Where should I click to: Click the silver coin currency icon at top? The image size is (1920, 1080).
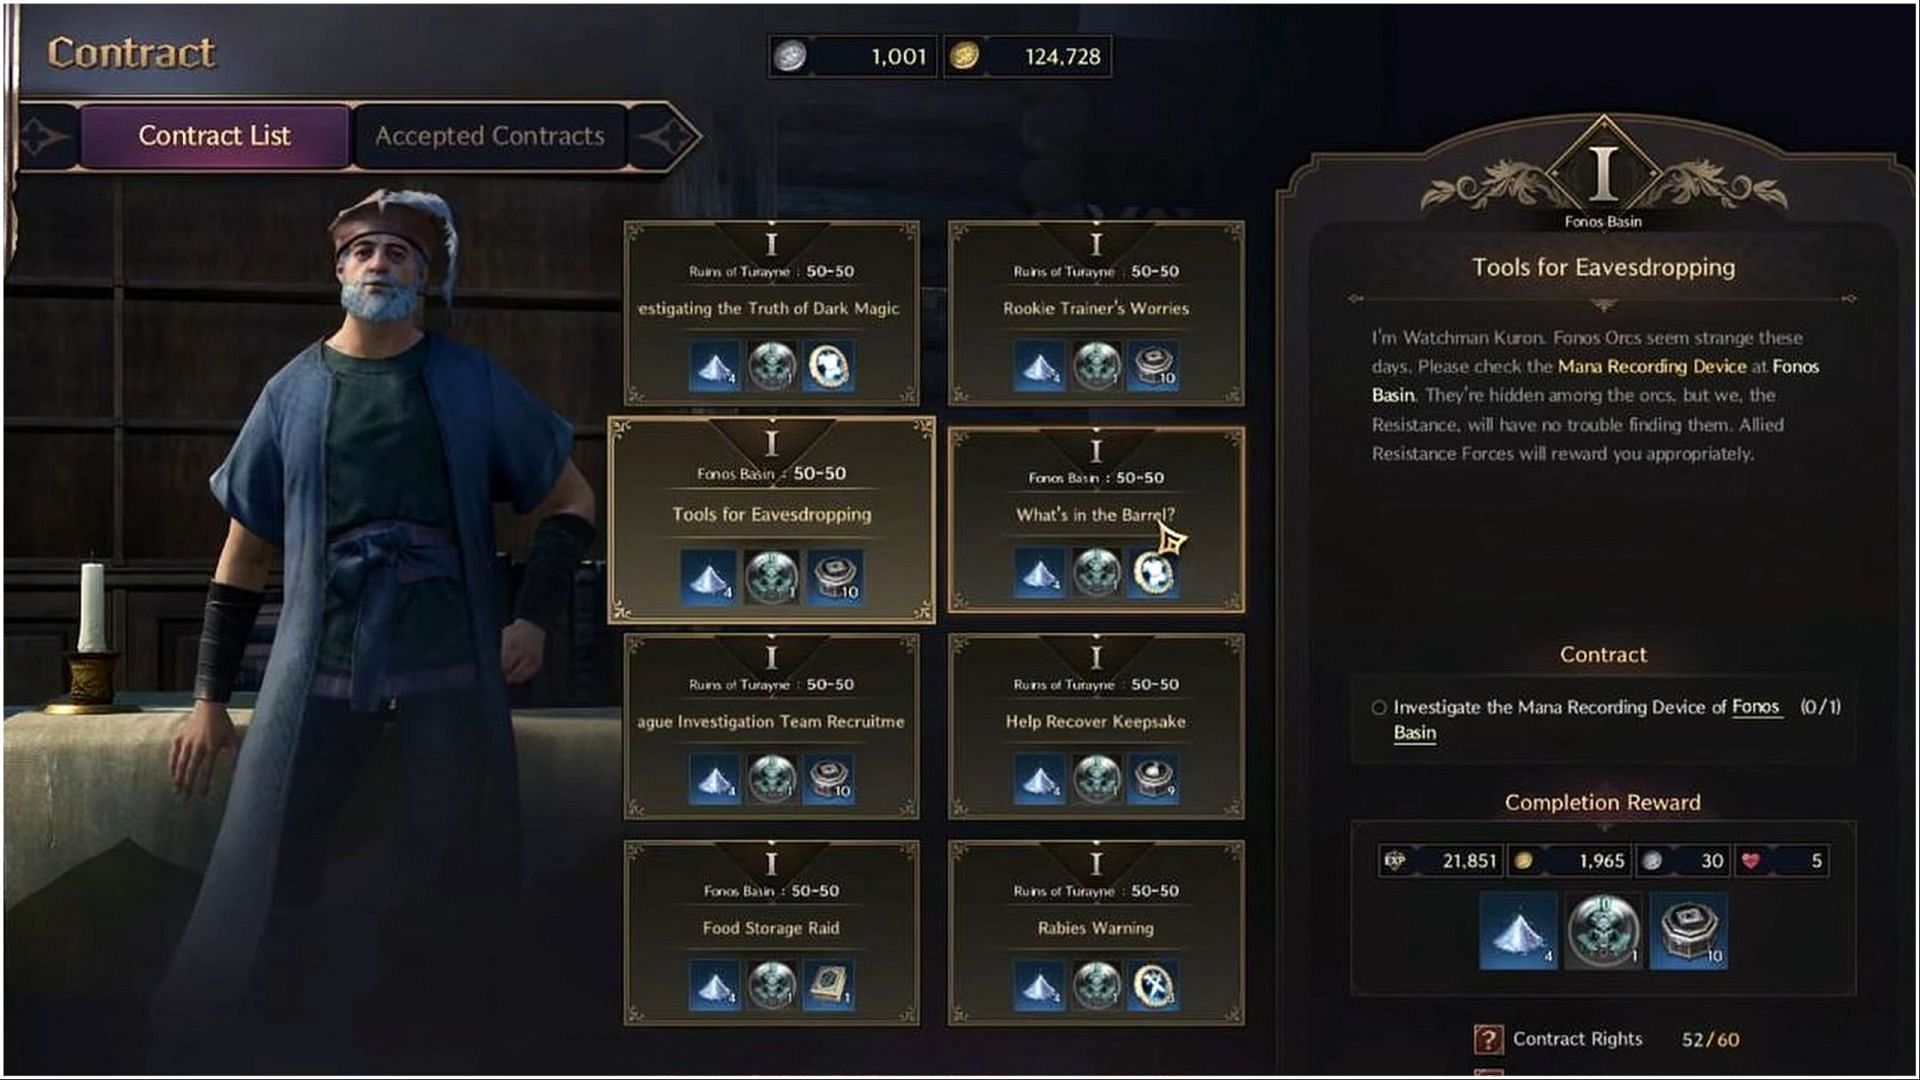tap(790, 56)
